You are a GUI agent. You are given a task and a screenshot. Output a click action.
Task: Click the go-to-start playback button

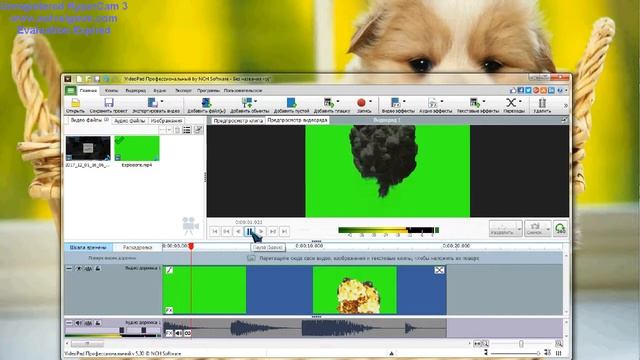pyautogui.click(x=215, y=231)
